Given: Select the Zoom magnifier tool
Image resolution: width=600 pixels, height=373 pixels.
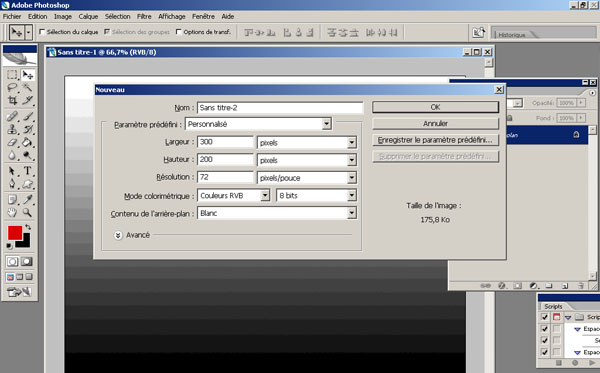Looking at the screenshot, I should tap(28, 212).
